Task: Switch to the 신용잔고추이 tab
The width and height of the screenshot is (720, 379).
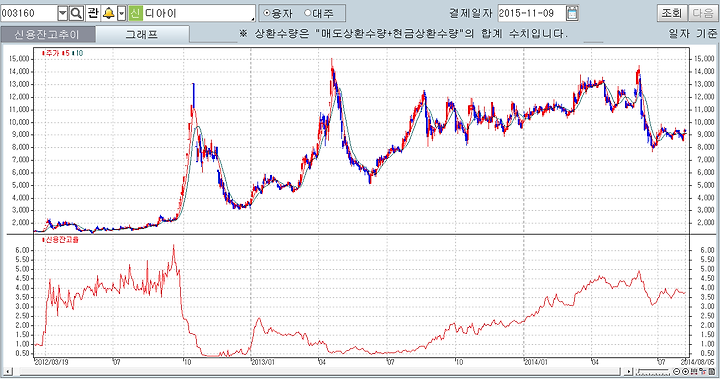Action: tap(48, 34)
